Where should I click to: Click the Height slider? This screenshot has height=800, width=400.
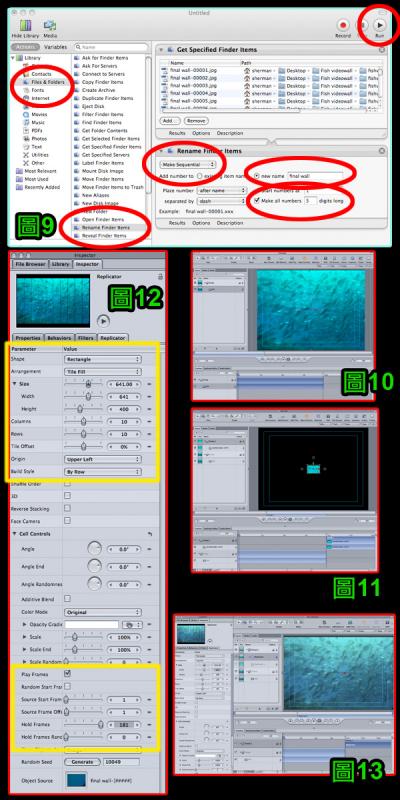84,409
